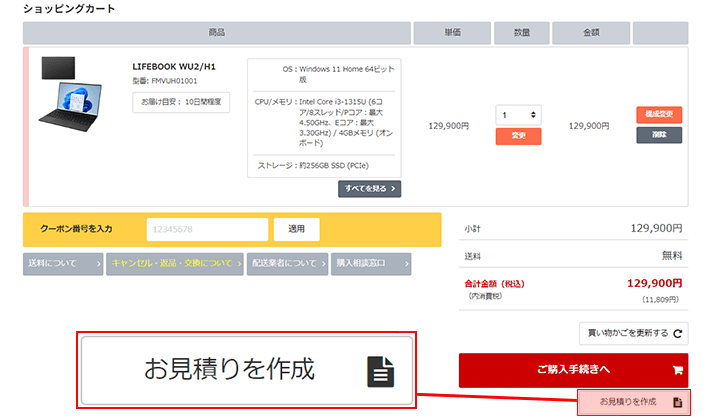Screen dimensions: 717x419
Task: Click the OS : Windows 11 Home spec row
Action: pyautogui.click(x=324, y=74)
